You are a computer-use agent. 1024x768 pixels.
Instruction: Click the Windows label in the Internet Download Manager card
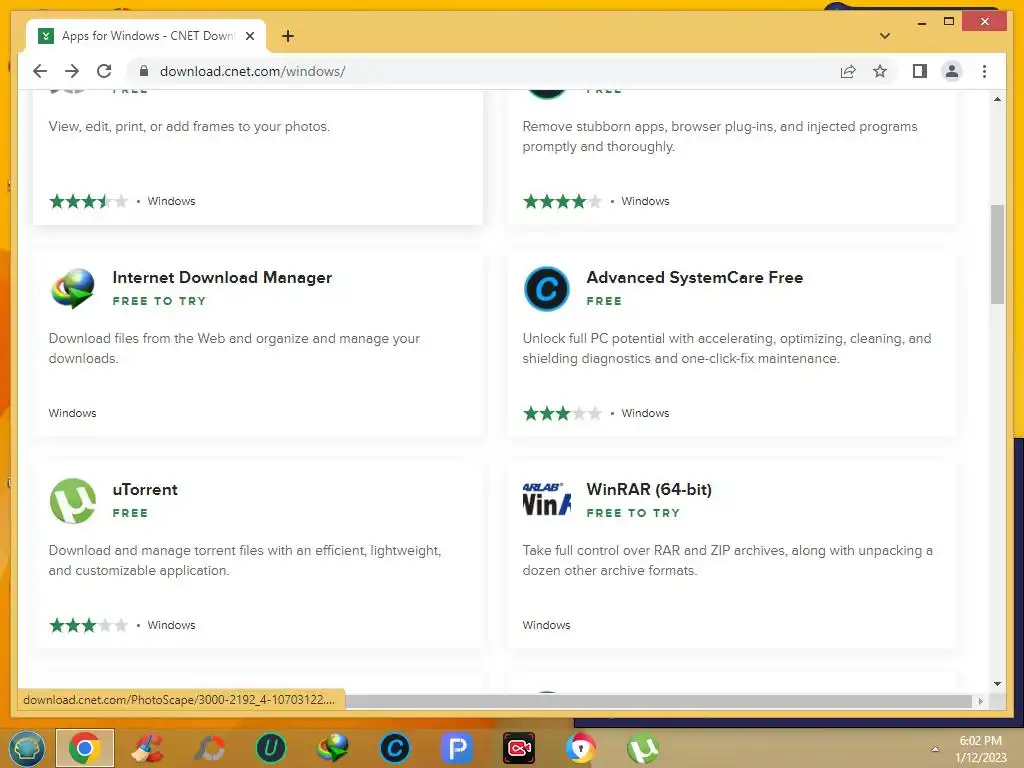click(72, 413)
